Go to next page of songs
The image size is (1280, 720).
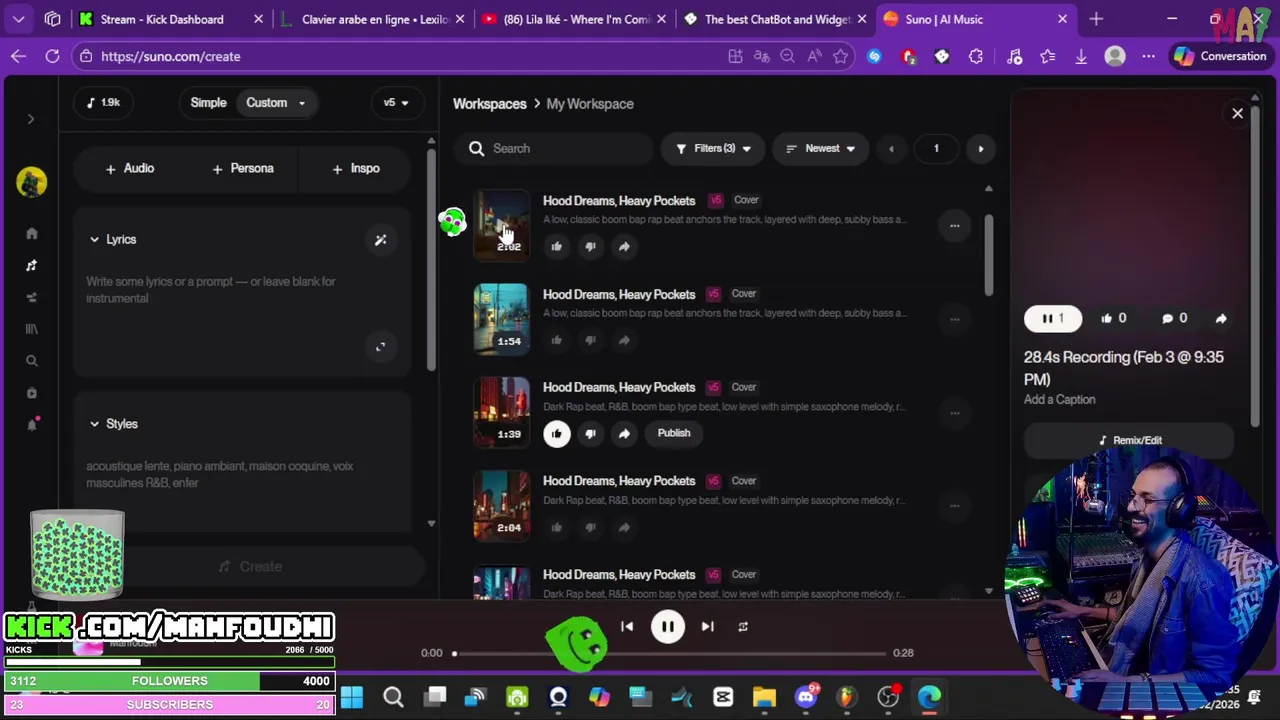click(x=980, y=148)
